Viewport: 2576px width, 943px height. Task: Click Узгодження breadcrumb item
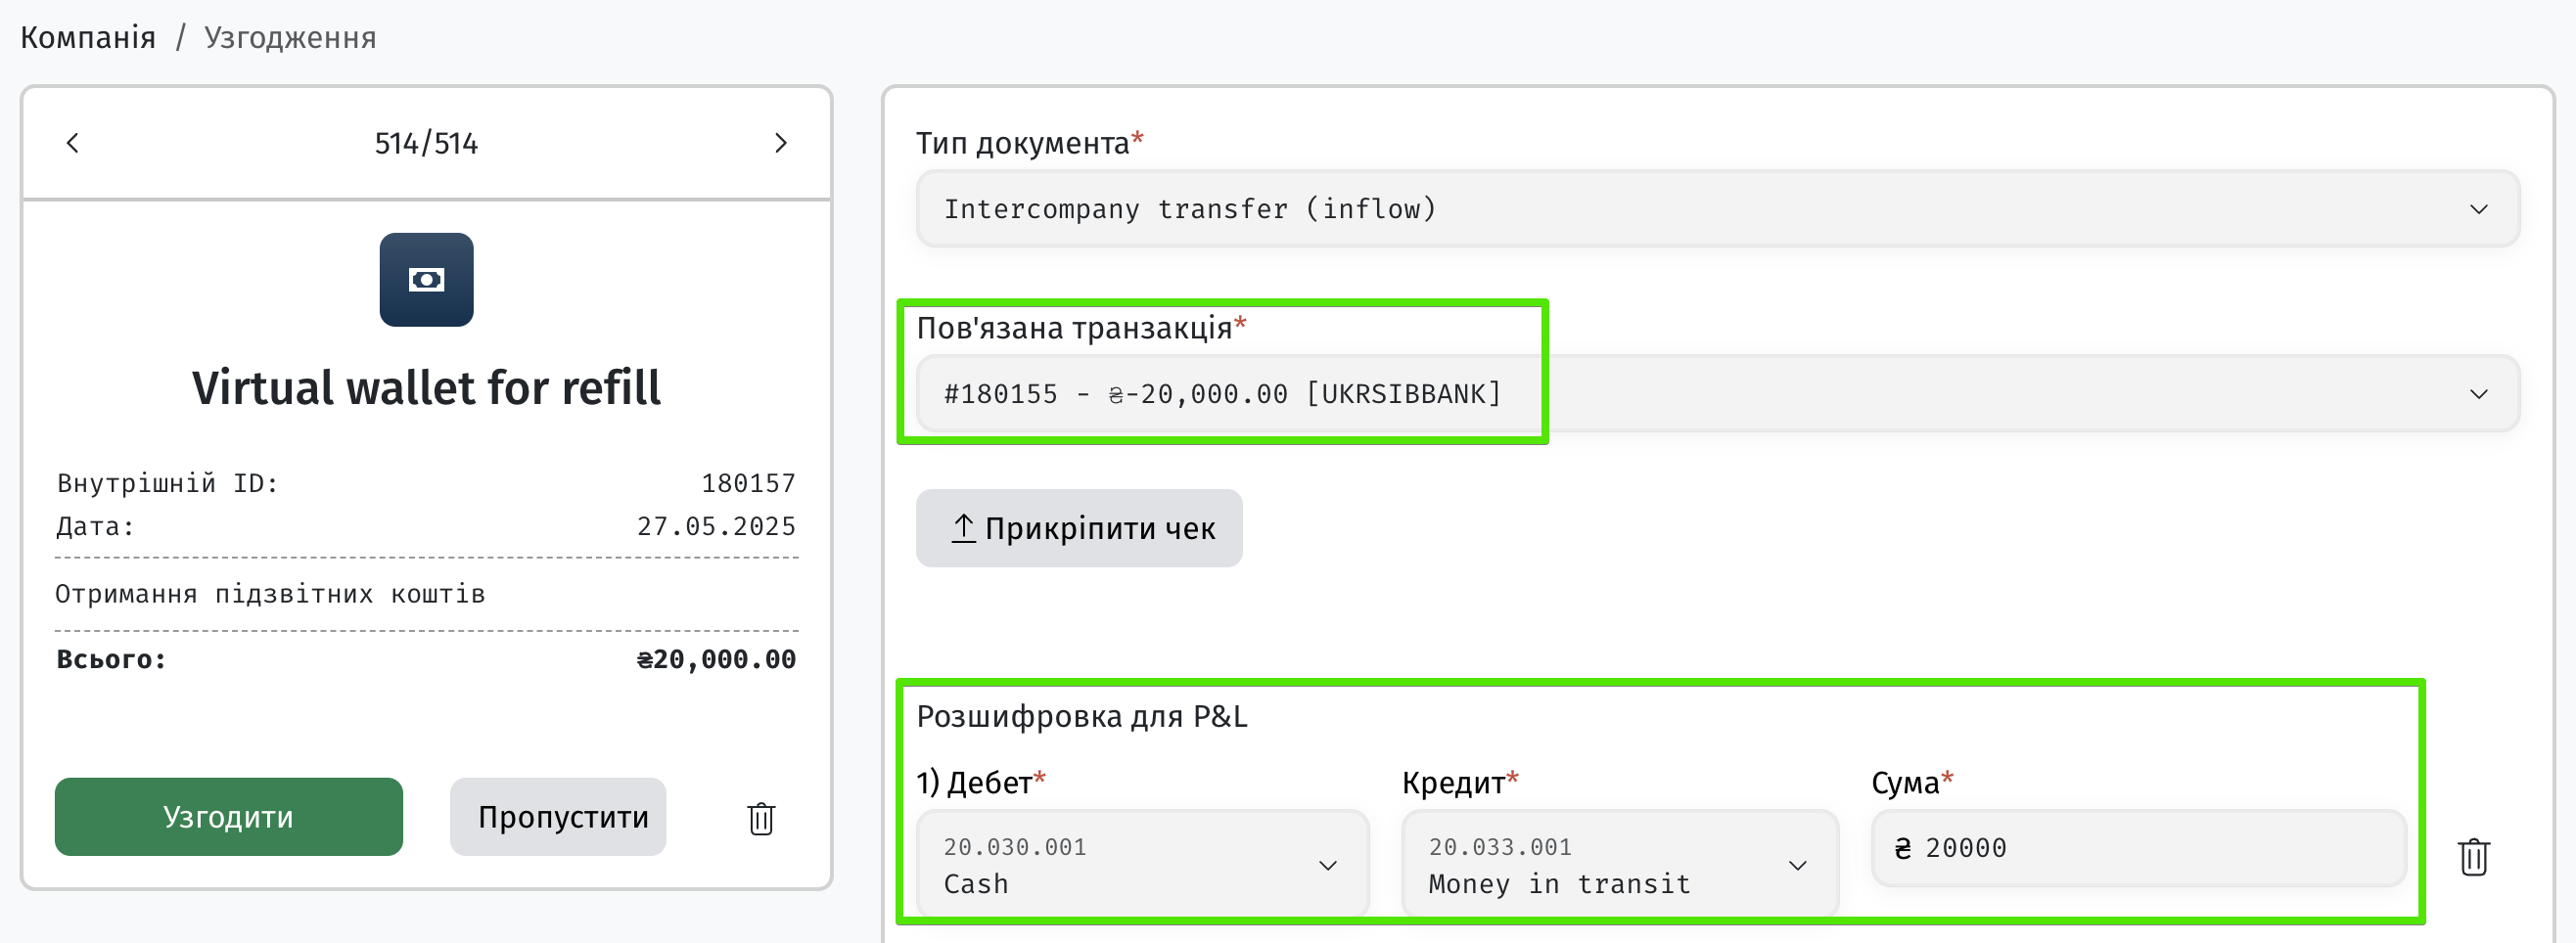click(x=290, y=38)
